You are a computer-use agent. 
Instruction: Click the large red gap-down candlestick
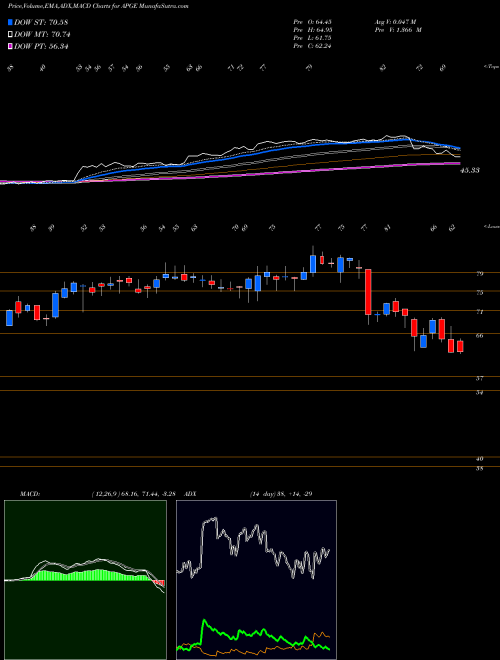click(x=368, y=292)
